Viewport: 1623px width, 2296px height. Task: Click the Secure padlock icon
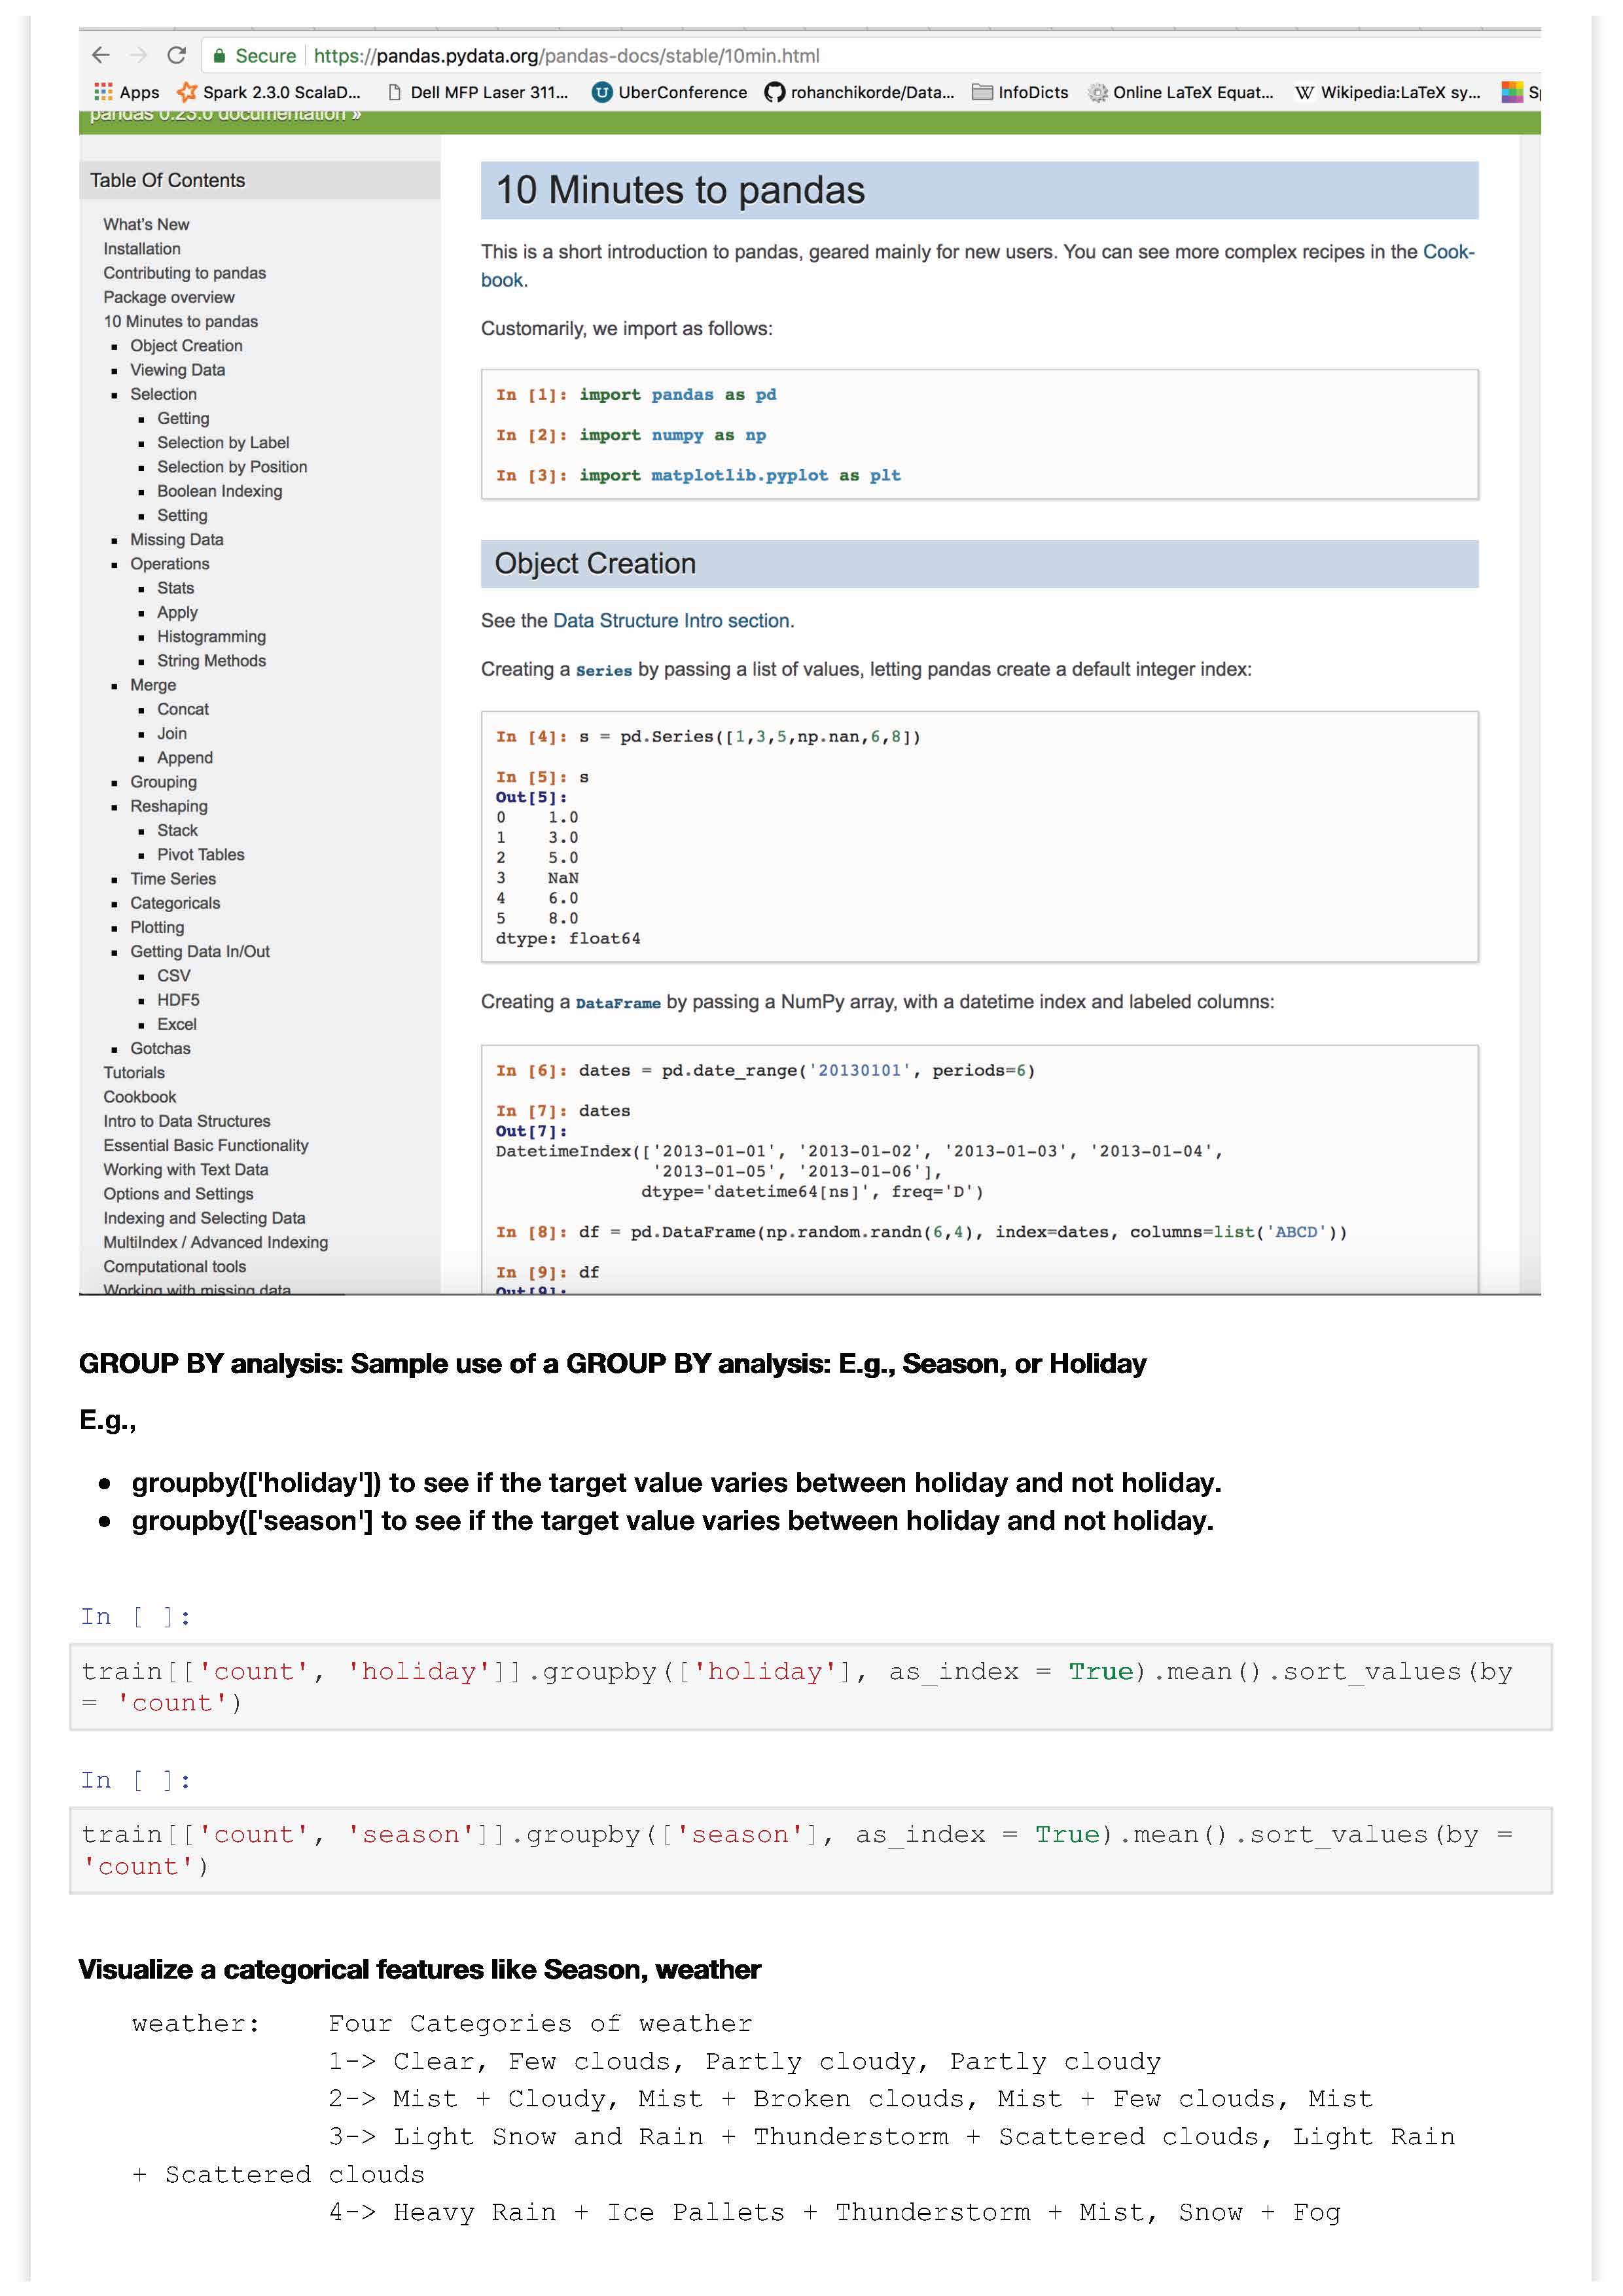point(220,57)
